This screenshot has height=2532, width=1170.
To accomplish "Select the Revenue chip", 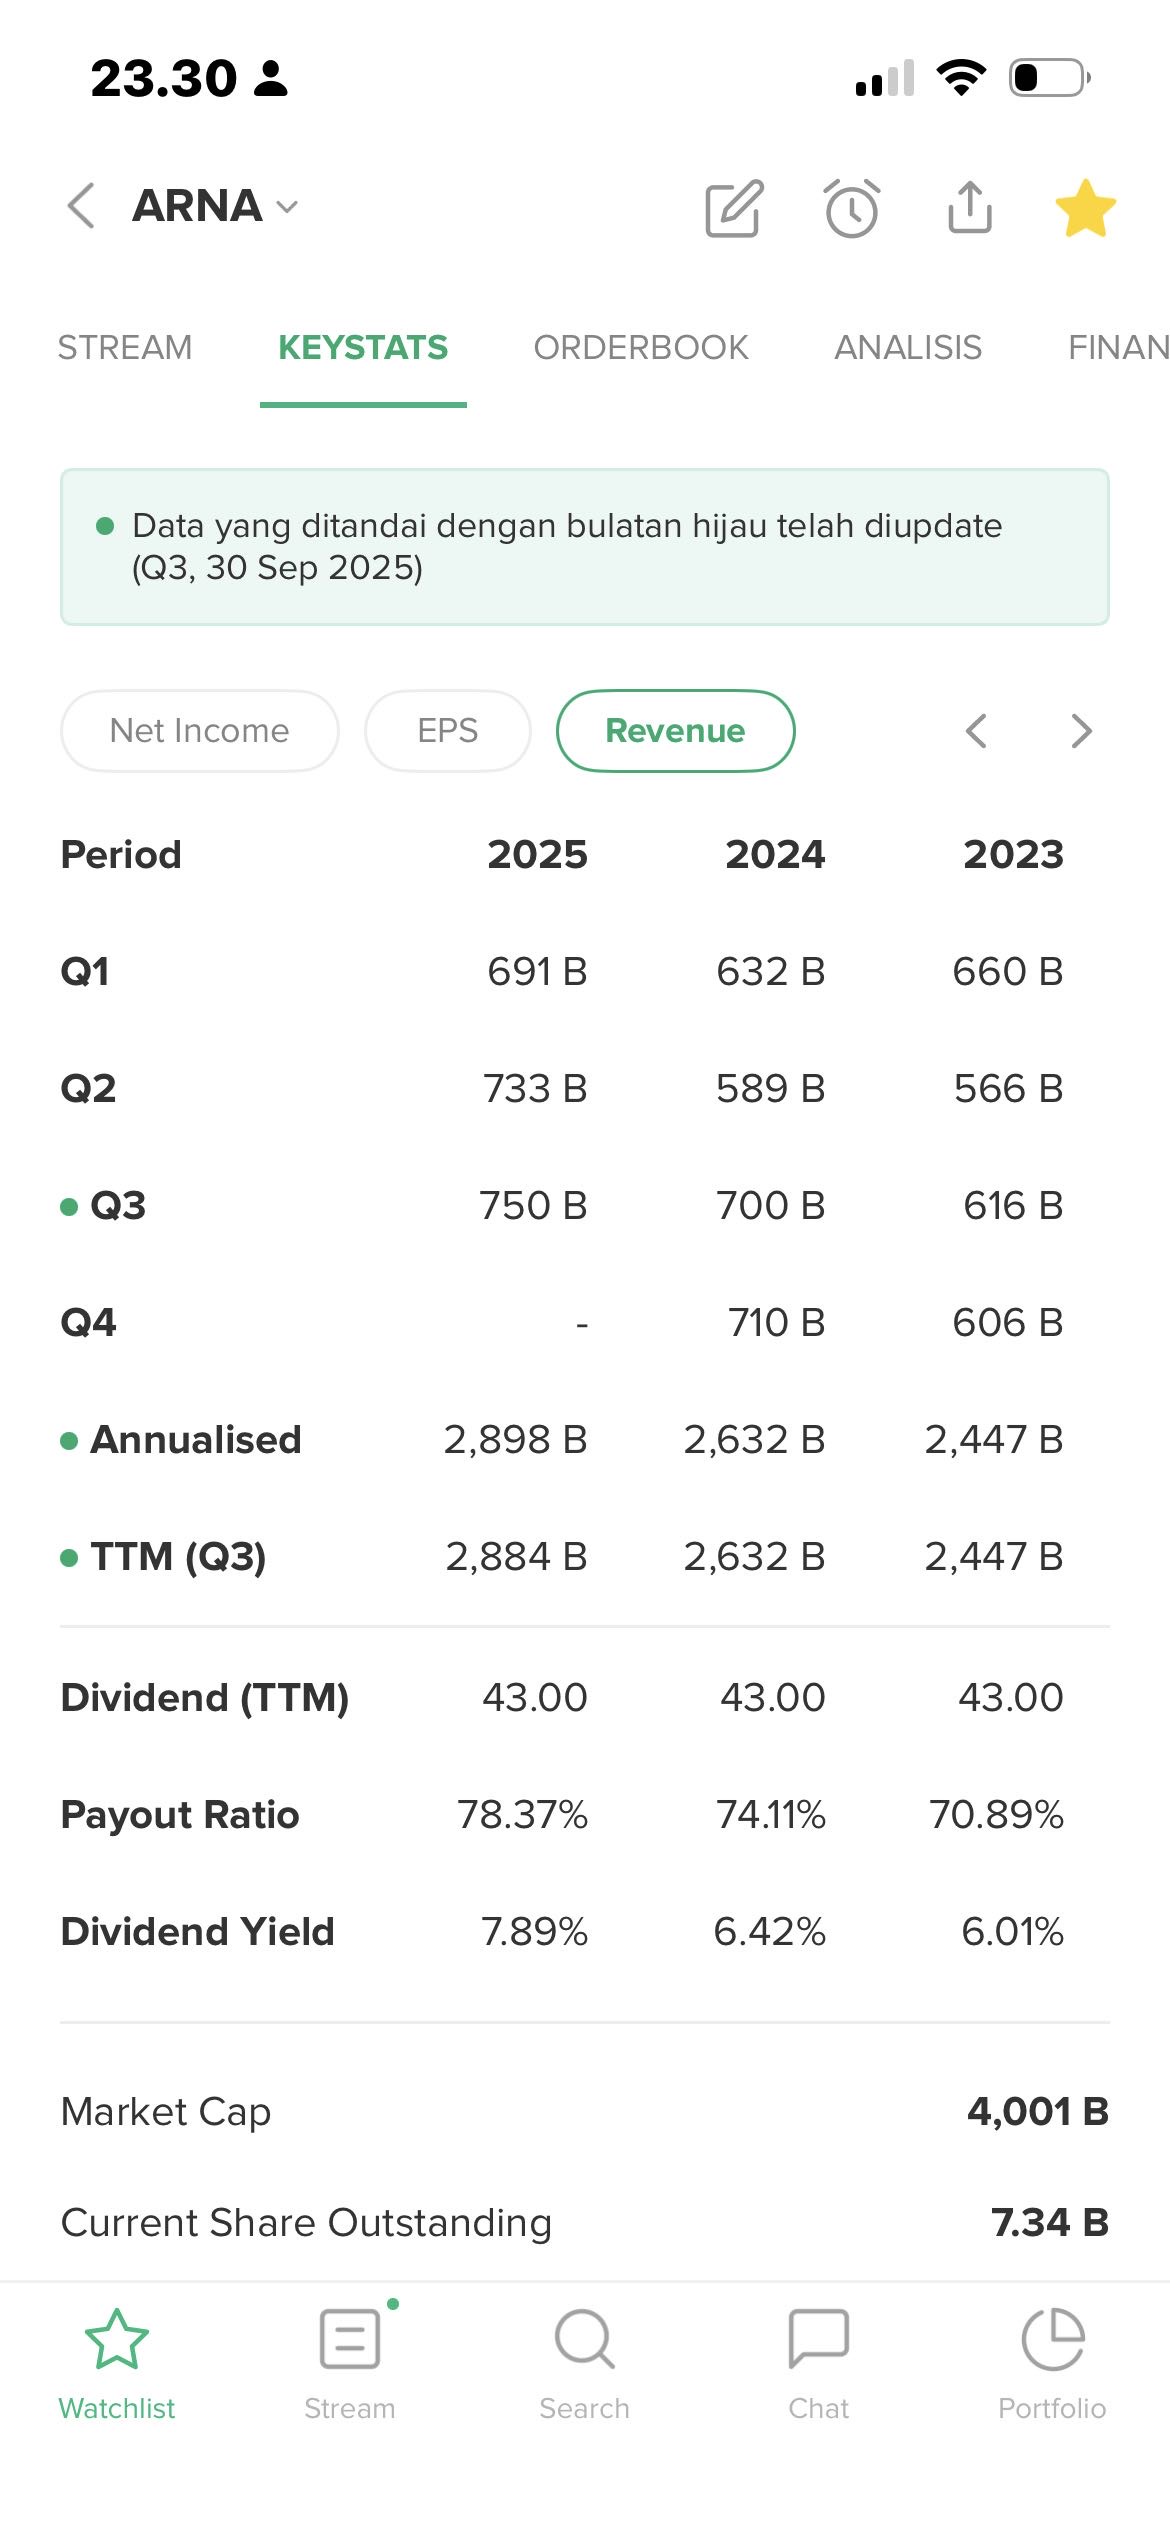I will [675, 731].
